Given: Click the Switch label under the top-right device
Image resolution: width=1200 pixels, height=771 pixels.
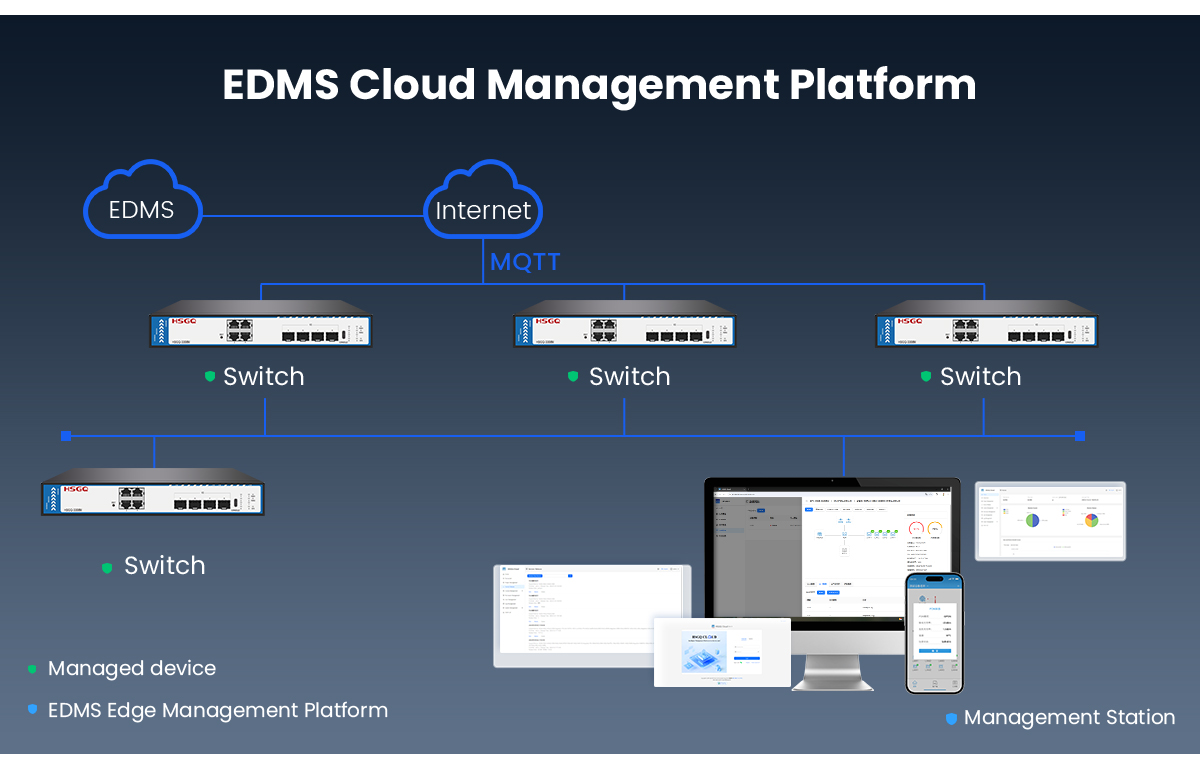Looking at the screenshot, I should click(x=980, y=377).
